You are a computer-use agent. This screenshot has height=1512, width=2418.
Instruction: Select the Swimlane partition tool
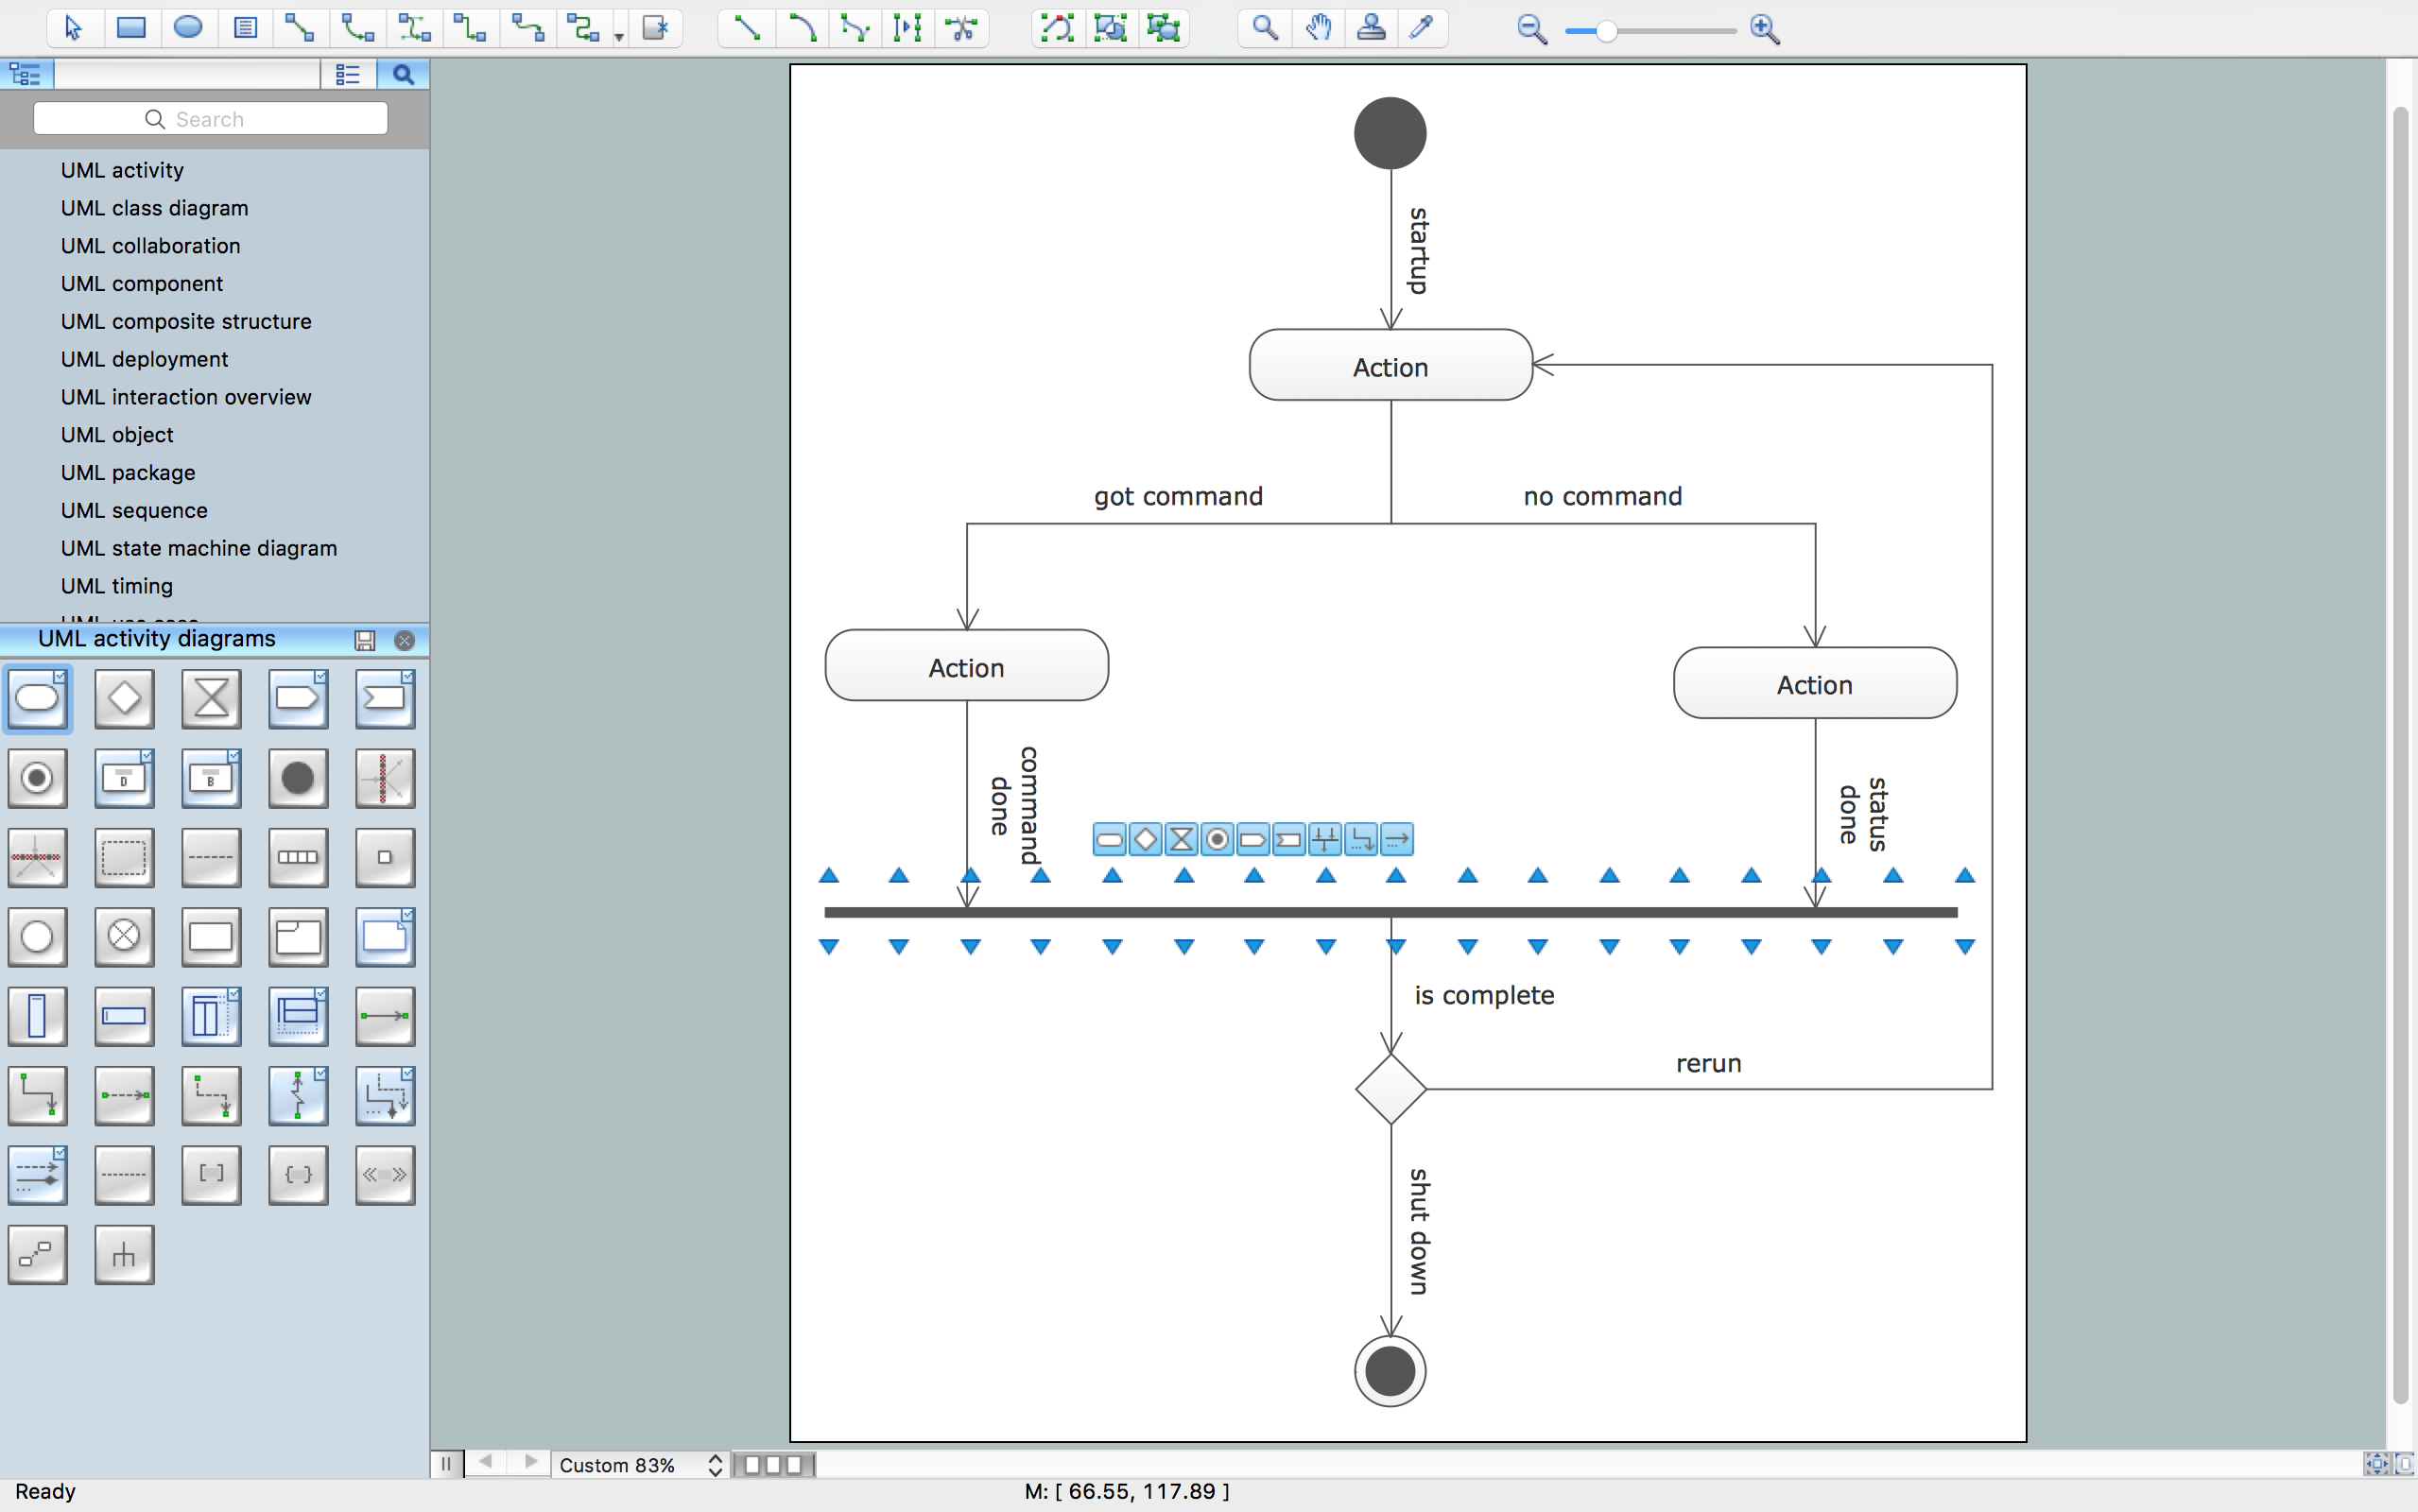pyautogui.click(x=209, y=1016)
